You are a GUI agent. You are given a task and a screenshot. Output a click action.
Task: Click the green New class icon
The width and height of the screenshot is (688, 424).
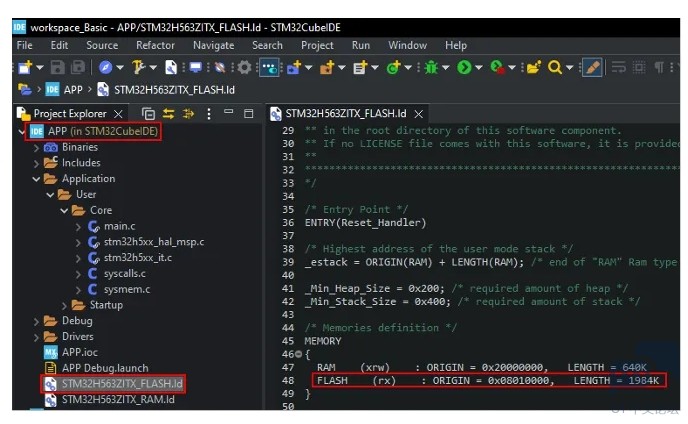(393, 67)
